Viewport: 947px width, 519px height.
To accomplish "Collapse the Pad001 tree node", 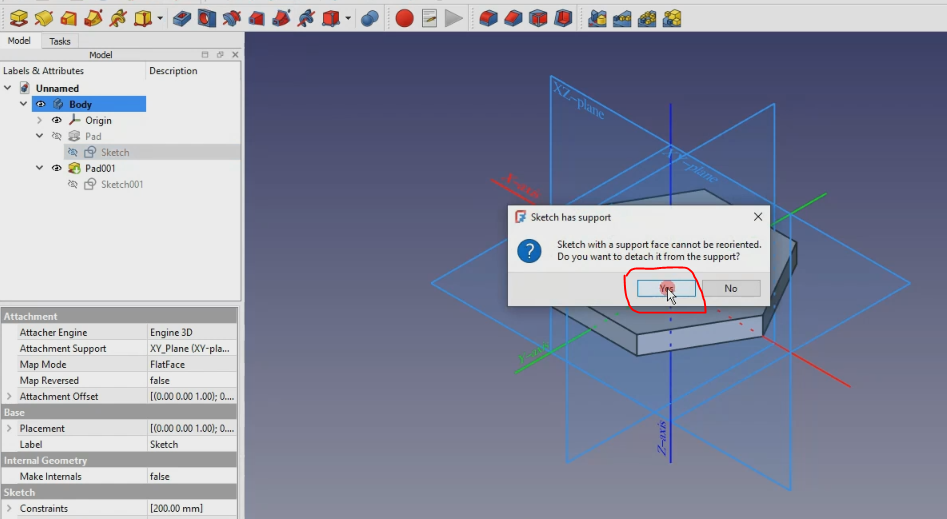I will (39, 168).
